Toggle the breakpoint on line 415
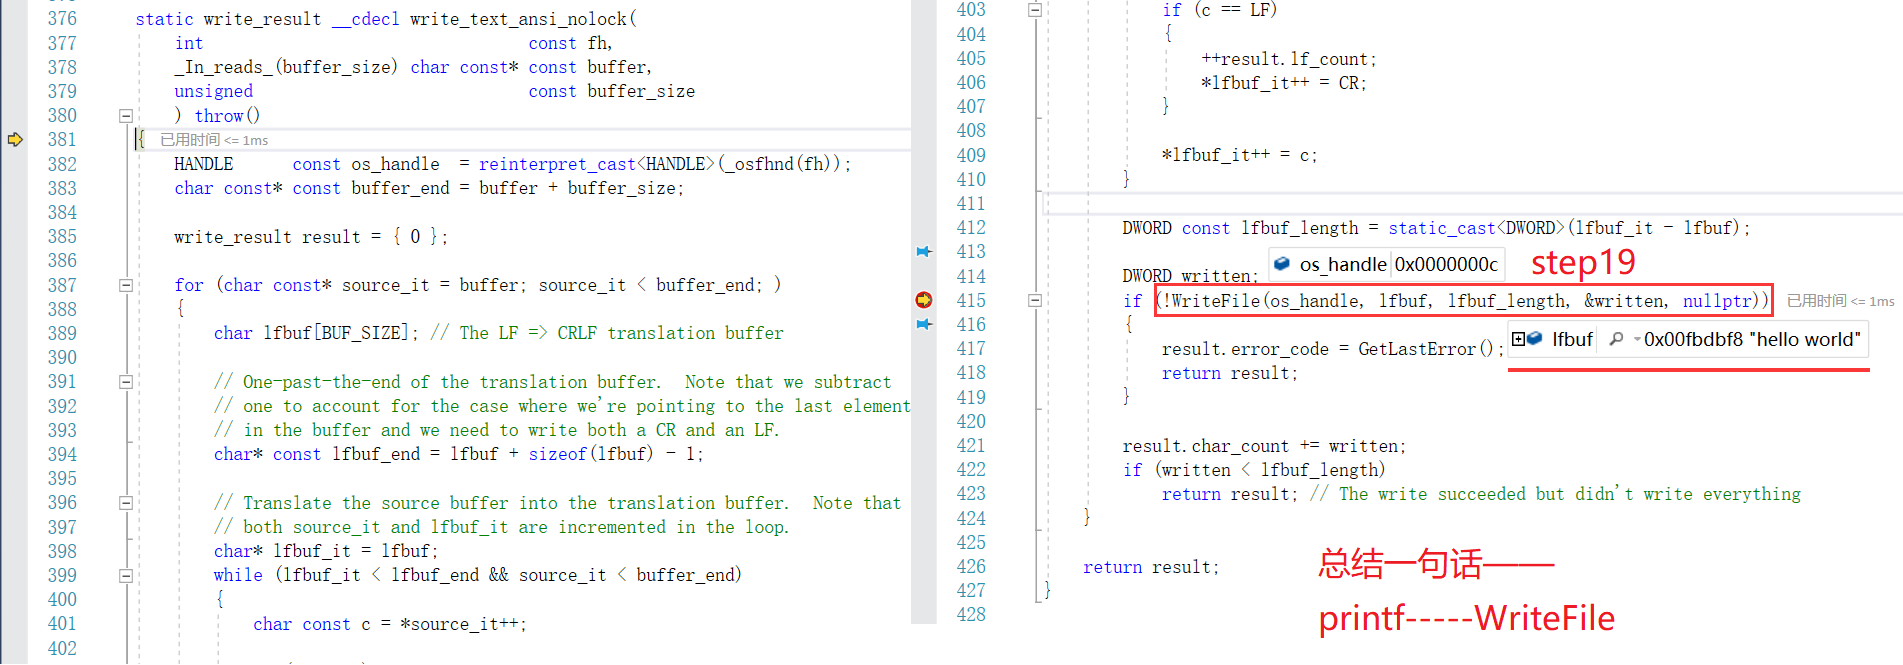The image size is (1903, 665). pyautogui.click(x=924, y=300)
